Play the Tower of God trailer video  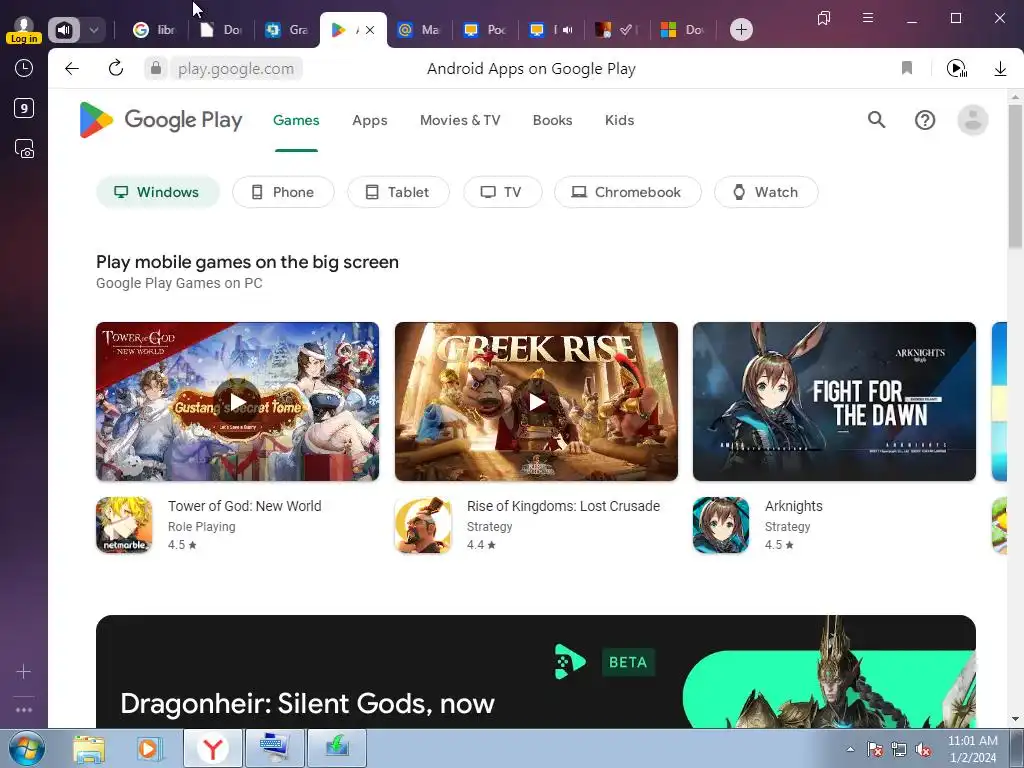tap(238, 402)
